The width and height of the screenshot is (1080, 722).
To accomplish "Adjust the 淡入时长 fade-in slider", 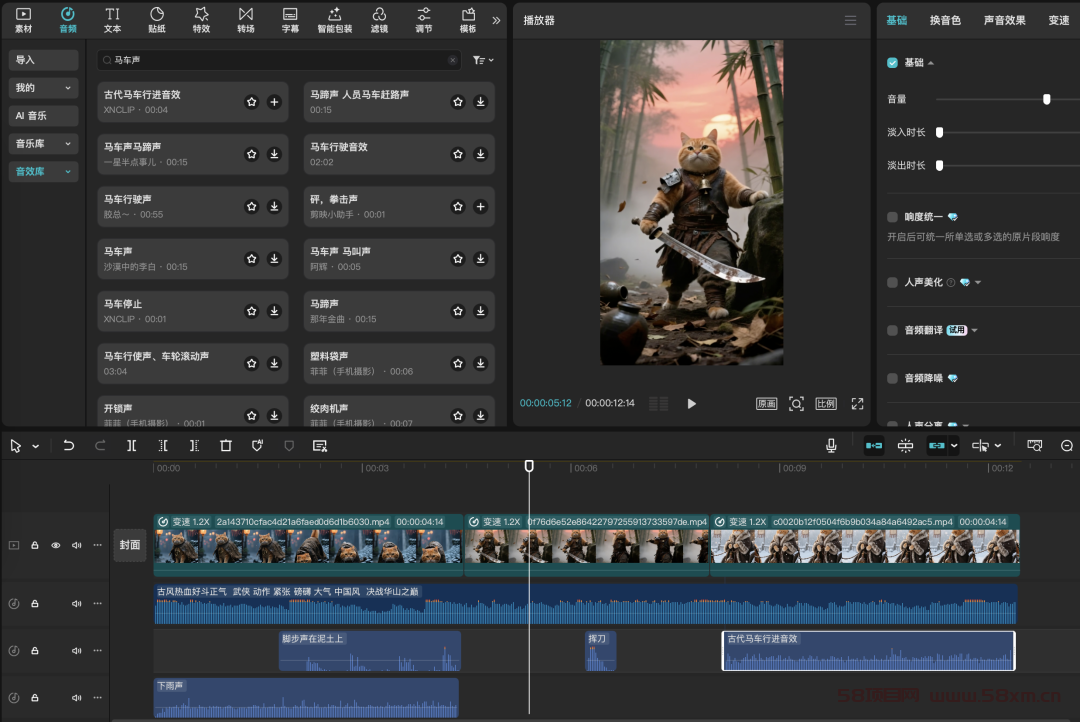I will pos(939,132).
